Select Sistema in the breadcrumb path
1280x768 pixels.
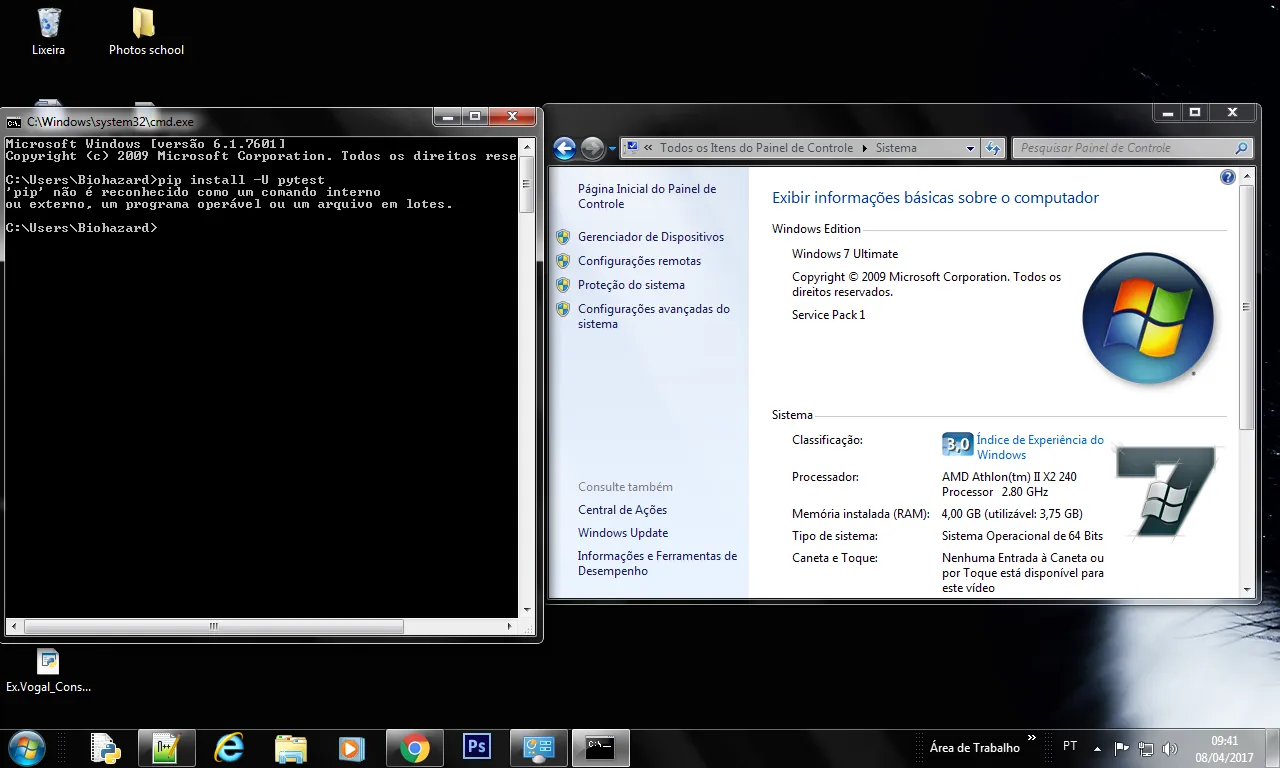coord(896,148)
